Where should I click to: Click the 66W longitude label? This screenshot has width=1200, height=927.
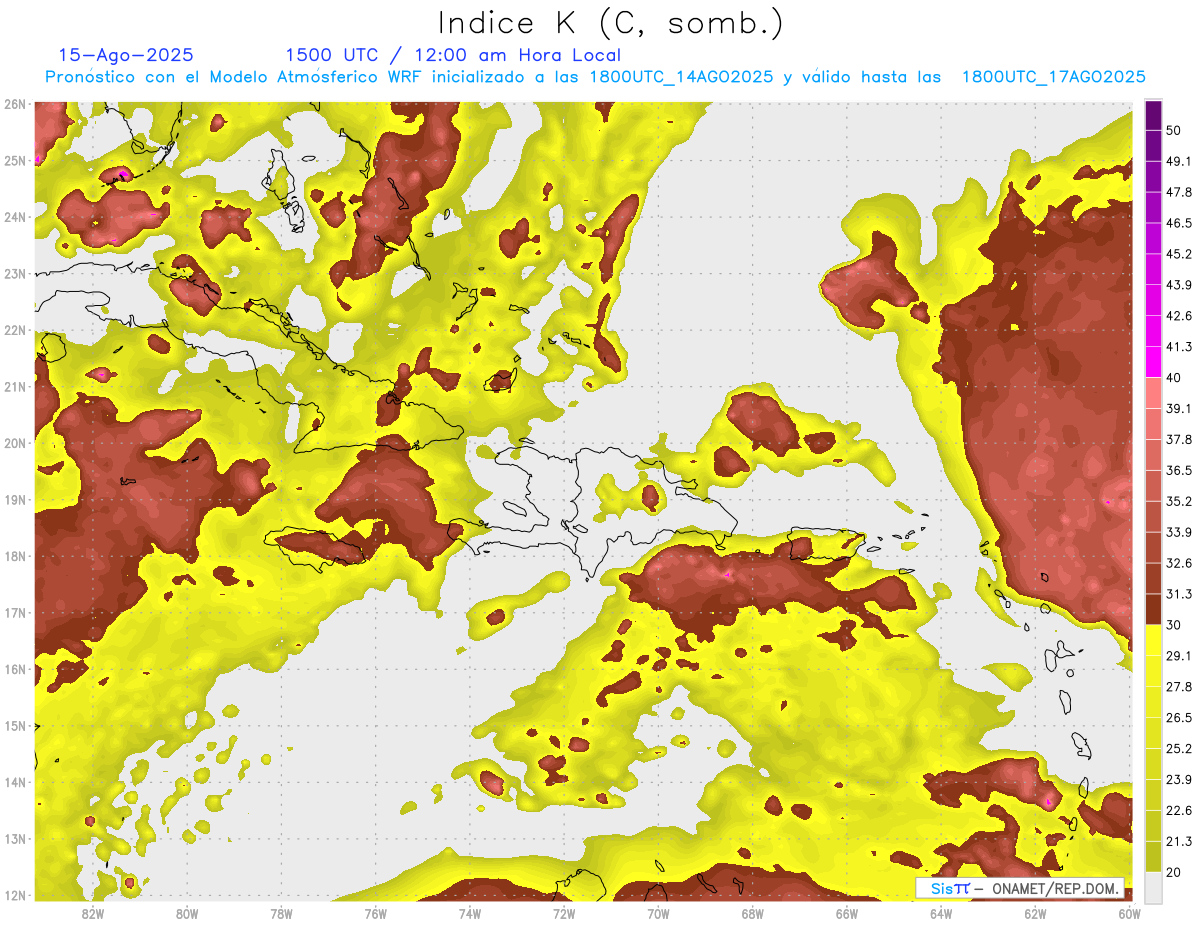[847, 913]
